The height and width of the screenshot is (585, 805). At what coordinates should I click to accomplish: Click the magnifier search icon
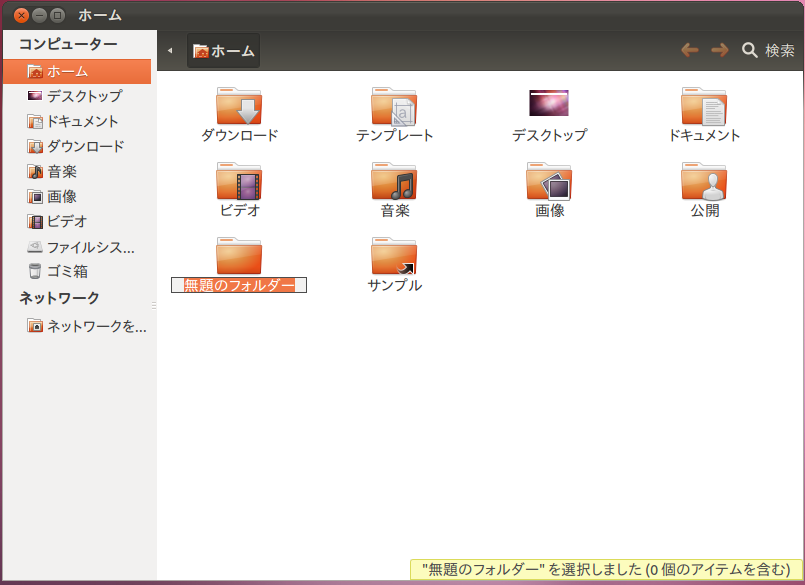[x=750, y=50]
